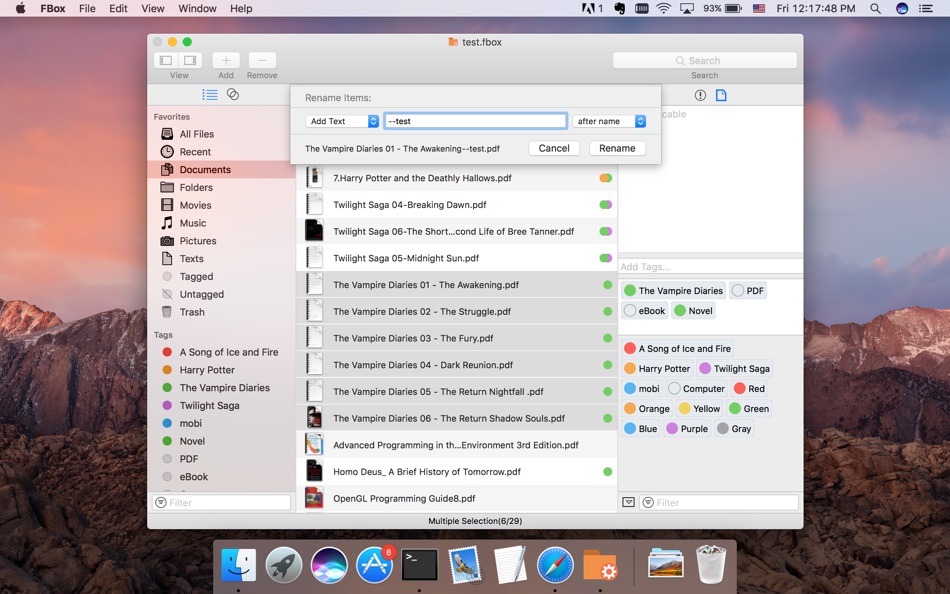950x594 pixels.
Task: Launch Terminal from the Dock
Action: click(x=419, y=565)
